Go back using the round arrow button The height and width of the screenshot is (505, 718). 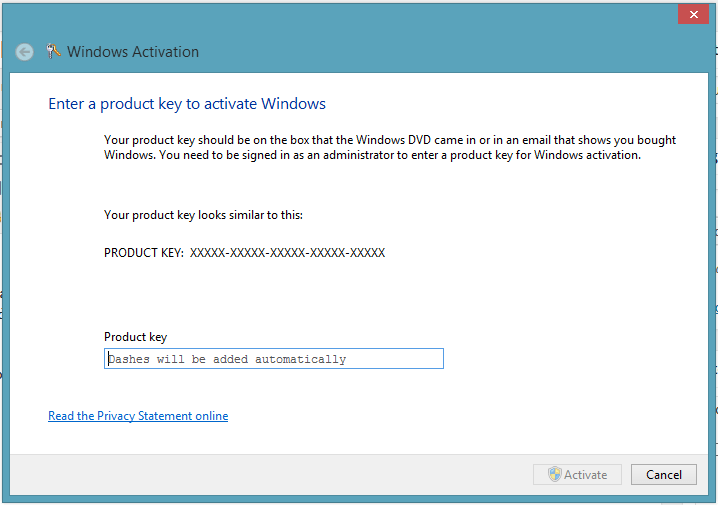(x=24, y=52)
